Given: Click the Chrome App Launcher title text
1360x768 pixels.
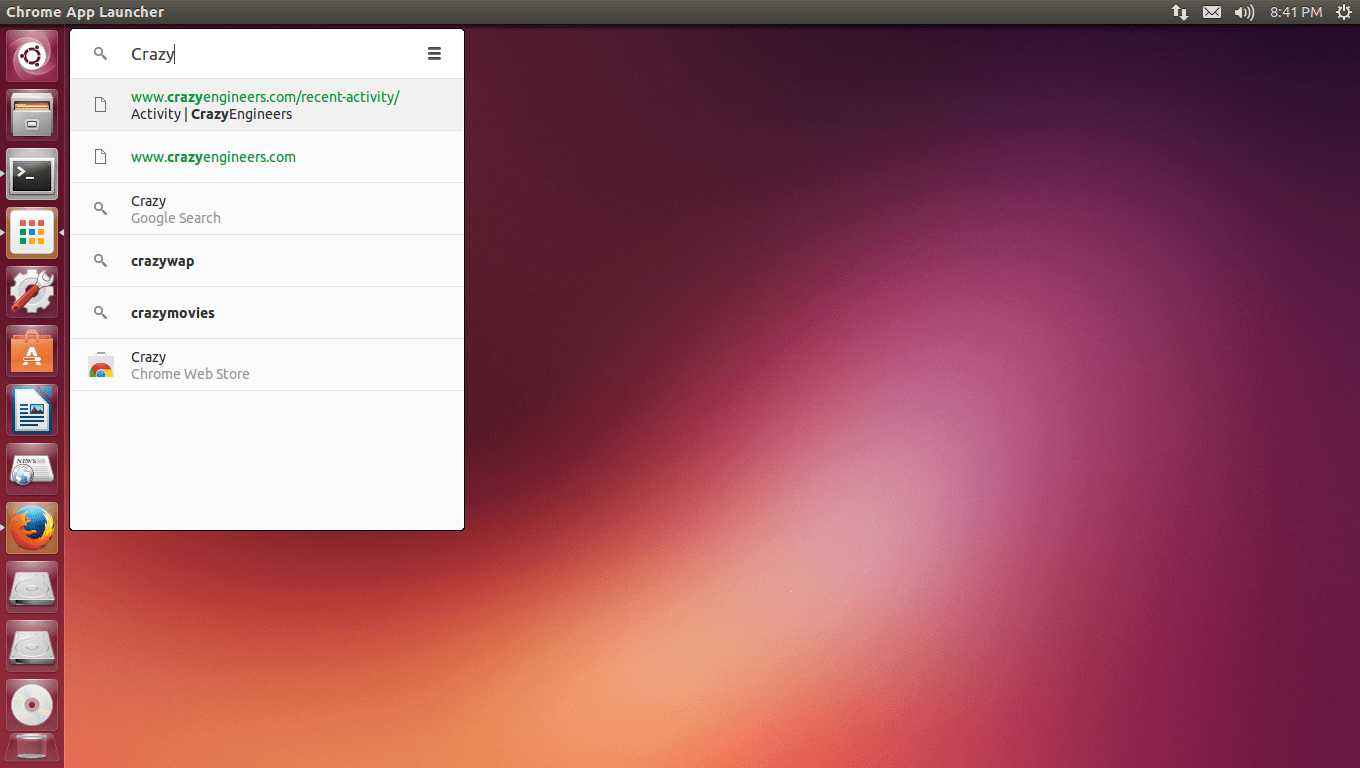Looking at the screenshot, I should pos(85,12).
